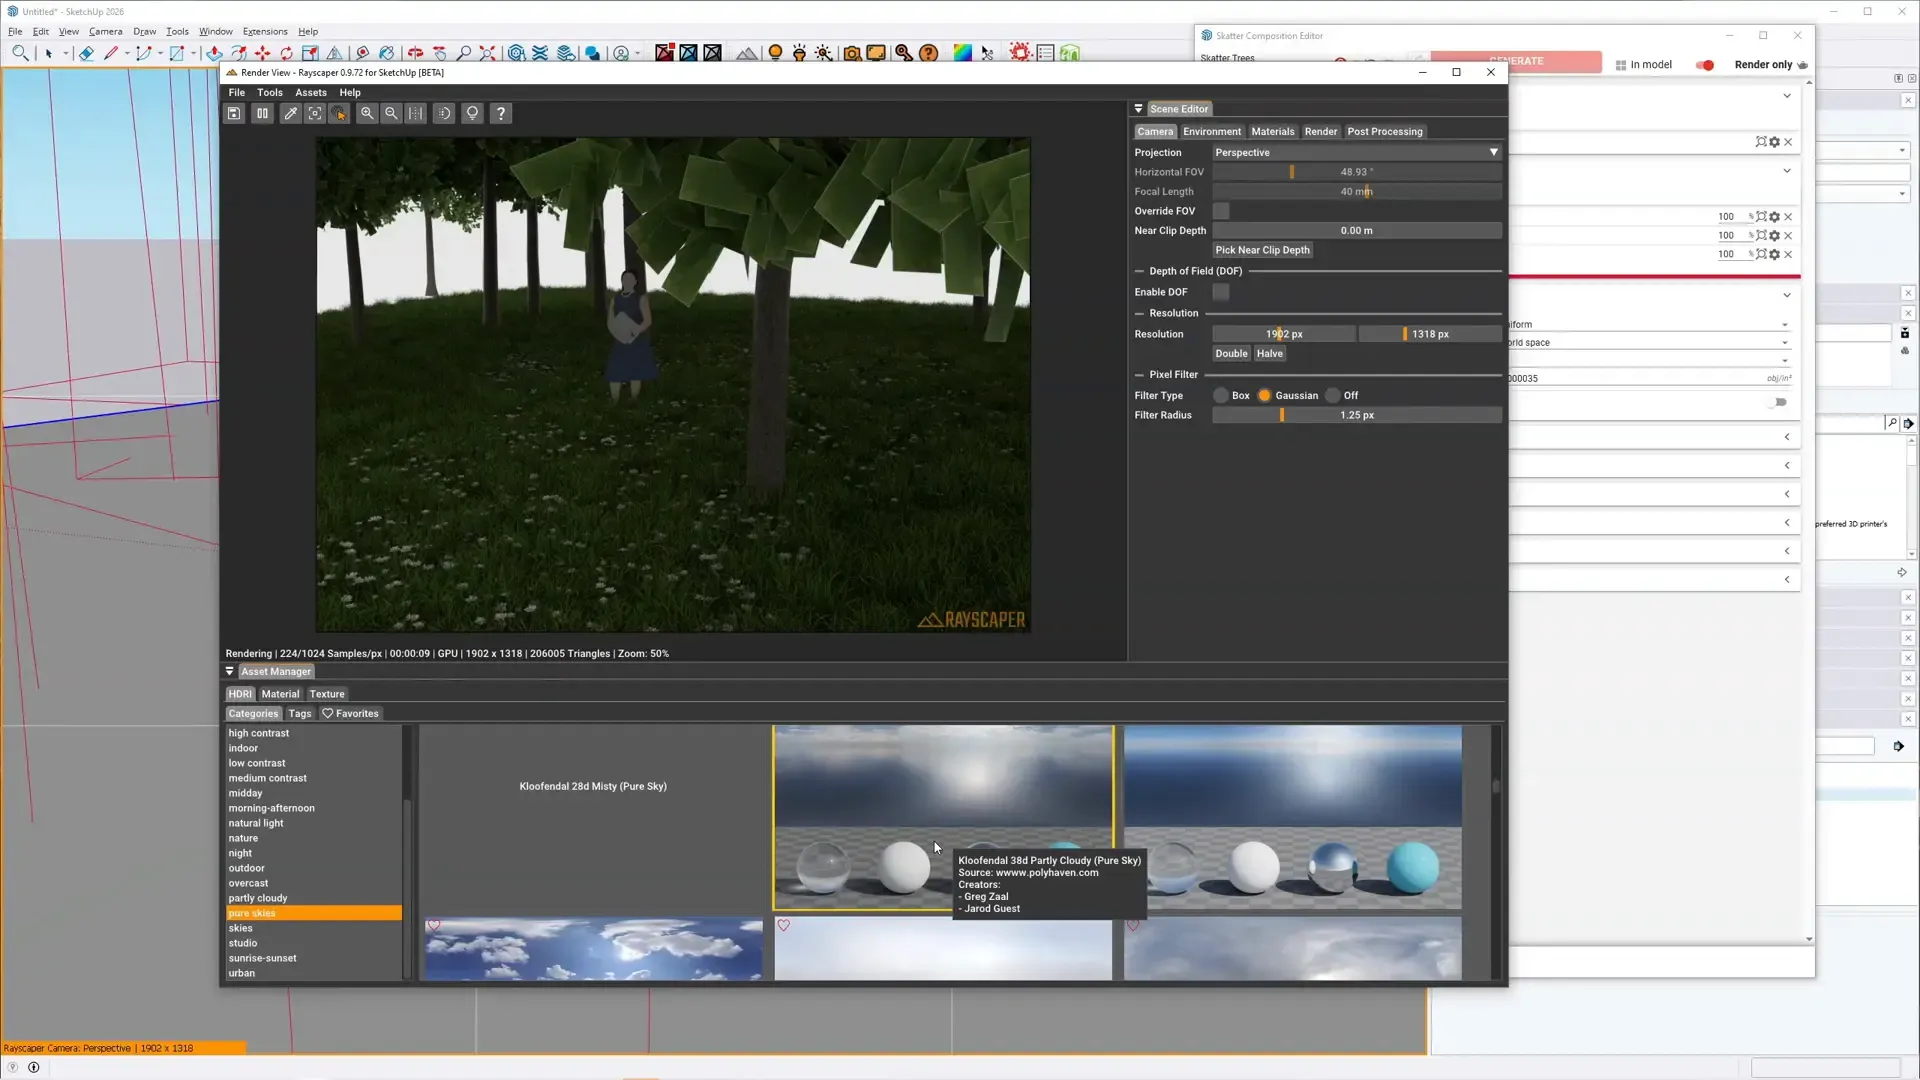Click the red gear Skatter toolbar icon

coord(1020,52)
